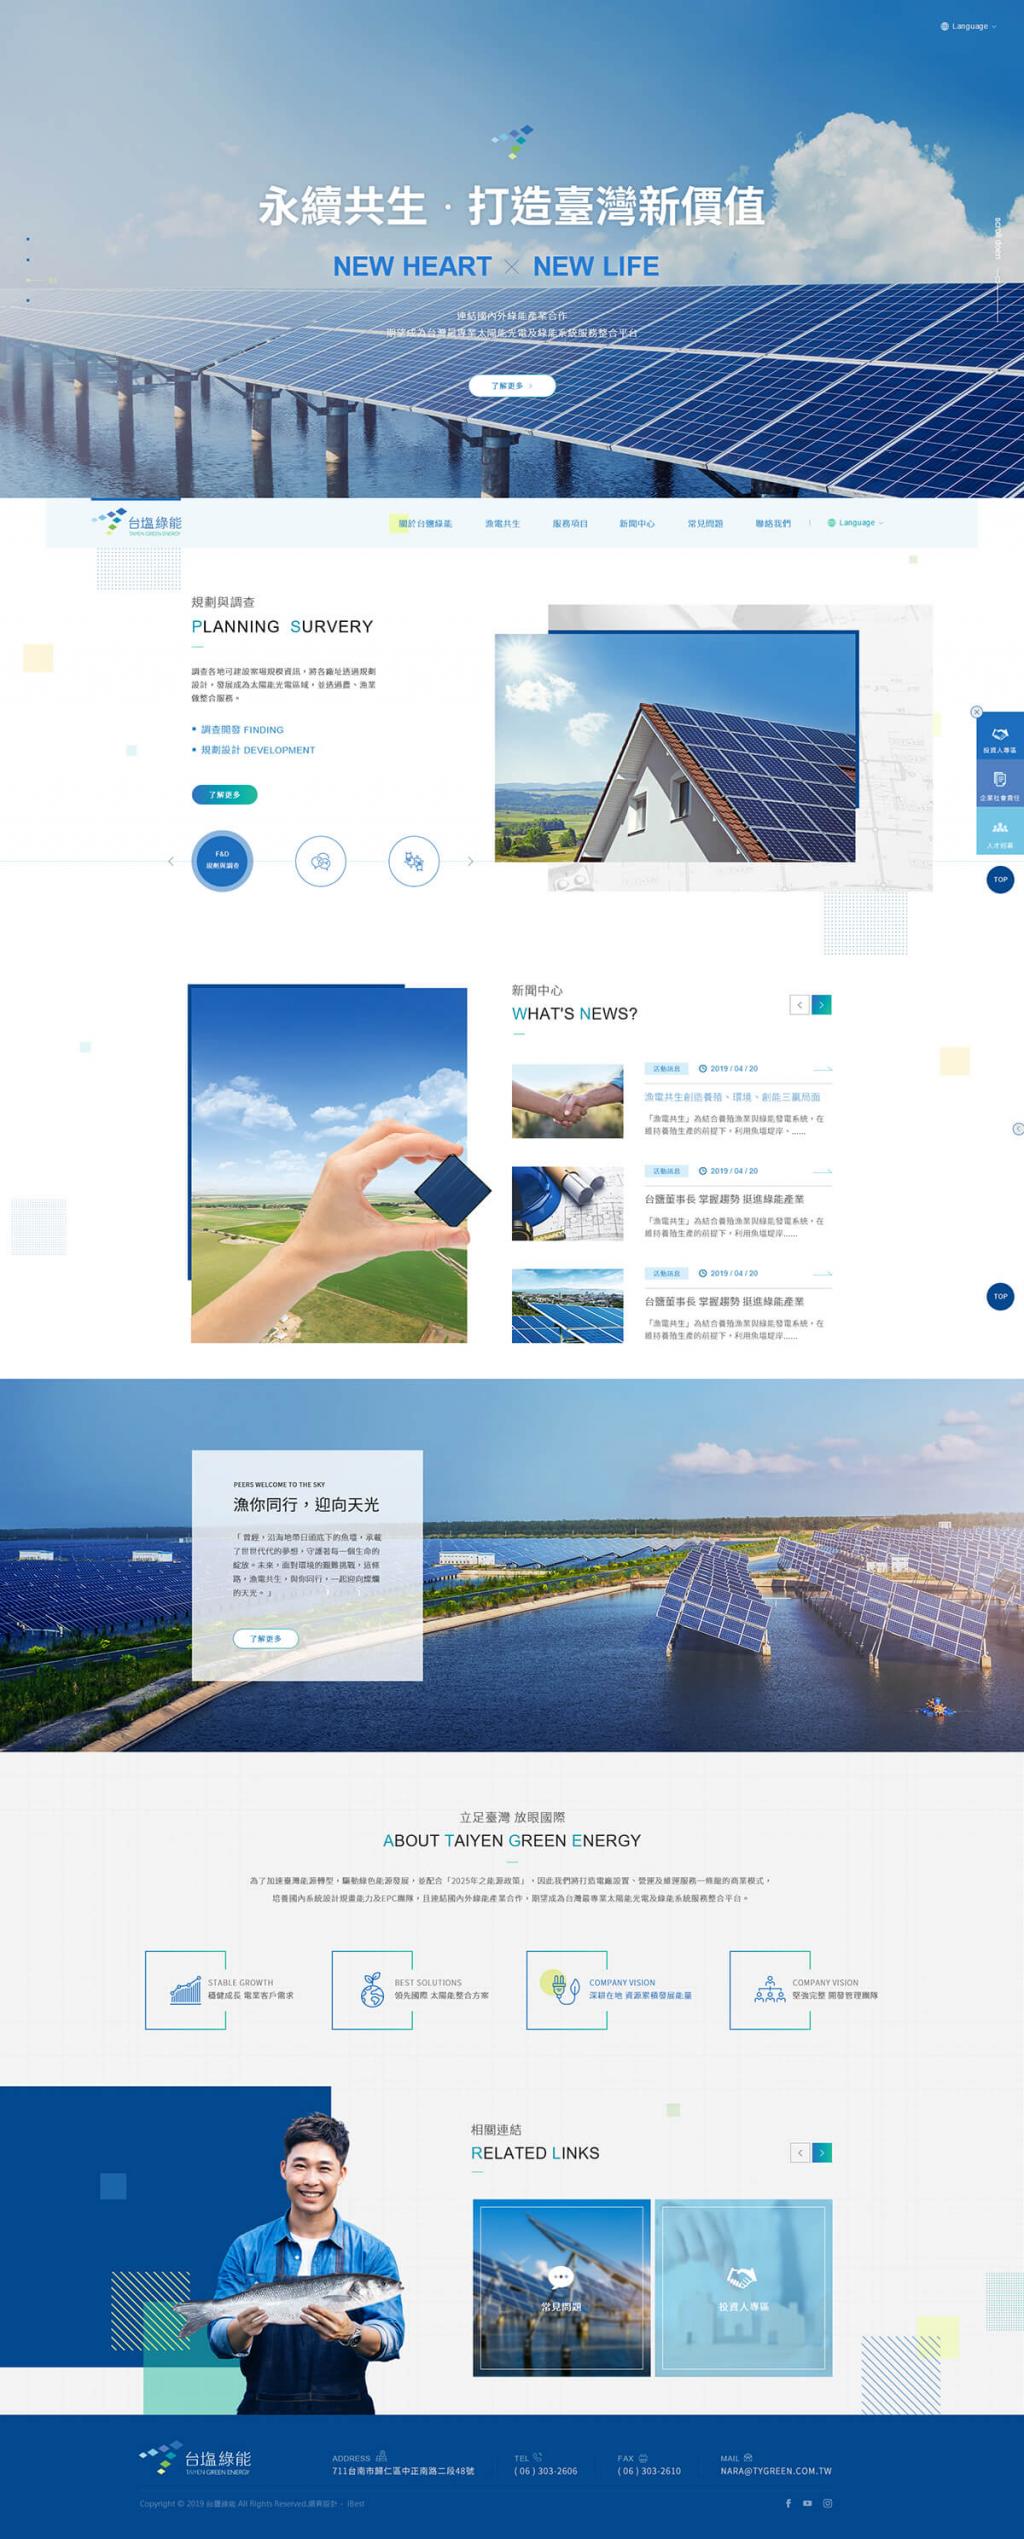Close the floating side menu with the X

976,712
